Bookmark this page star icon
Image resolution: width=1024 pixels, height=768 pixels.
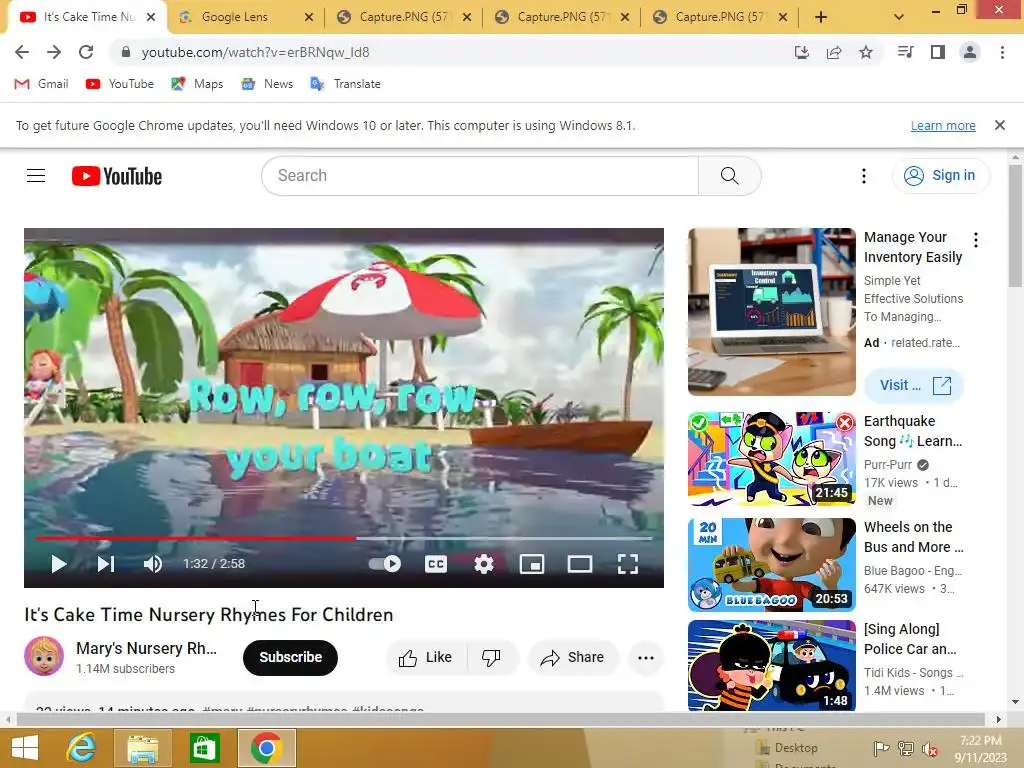tap(866, 52)
